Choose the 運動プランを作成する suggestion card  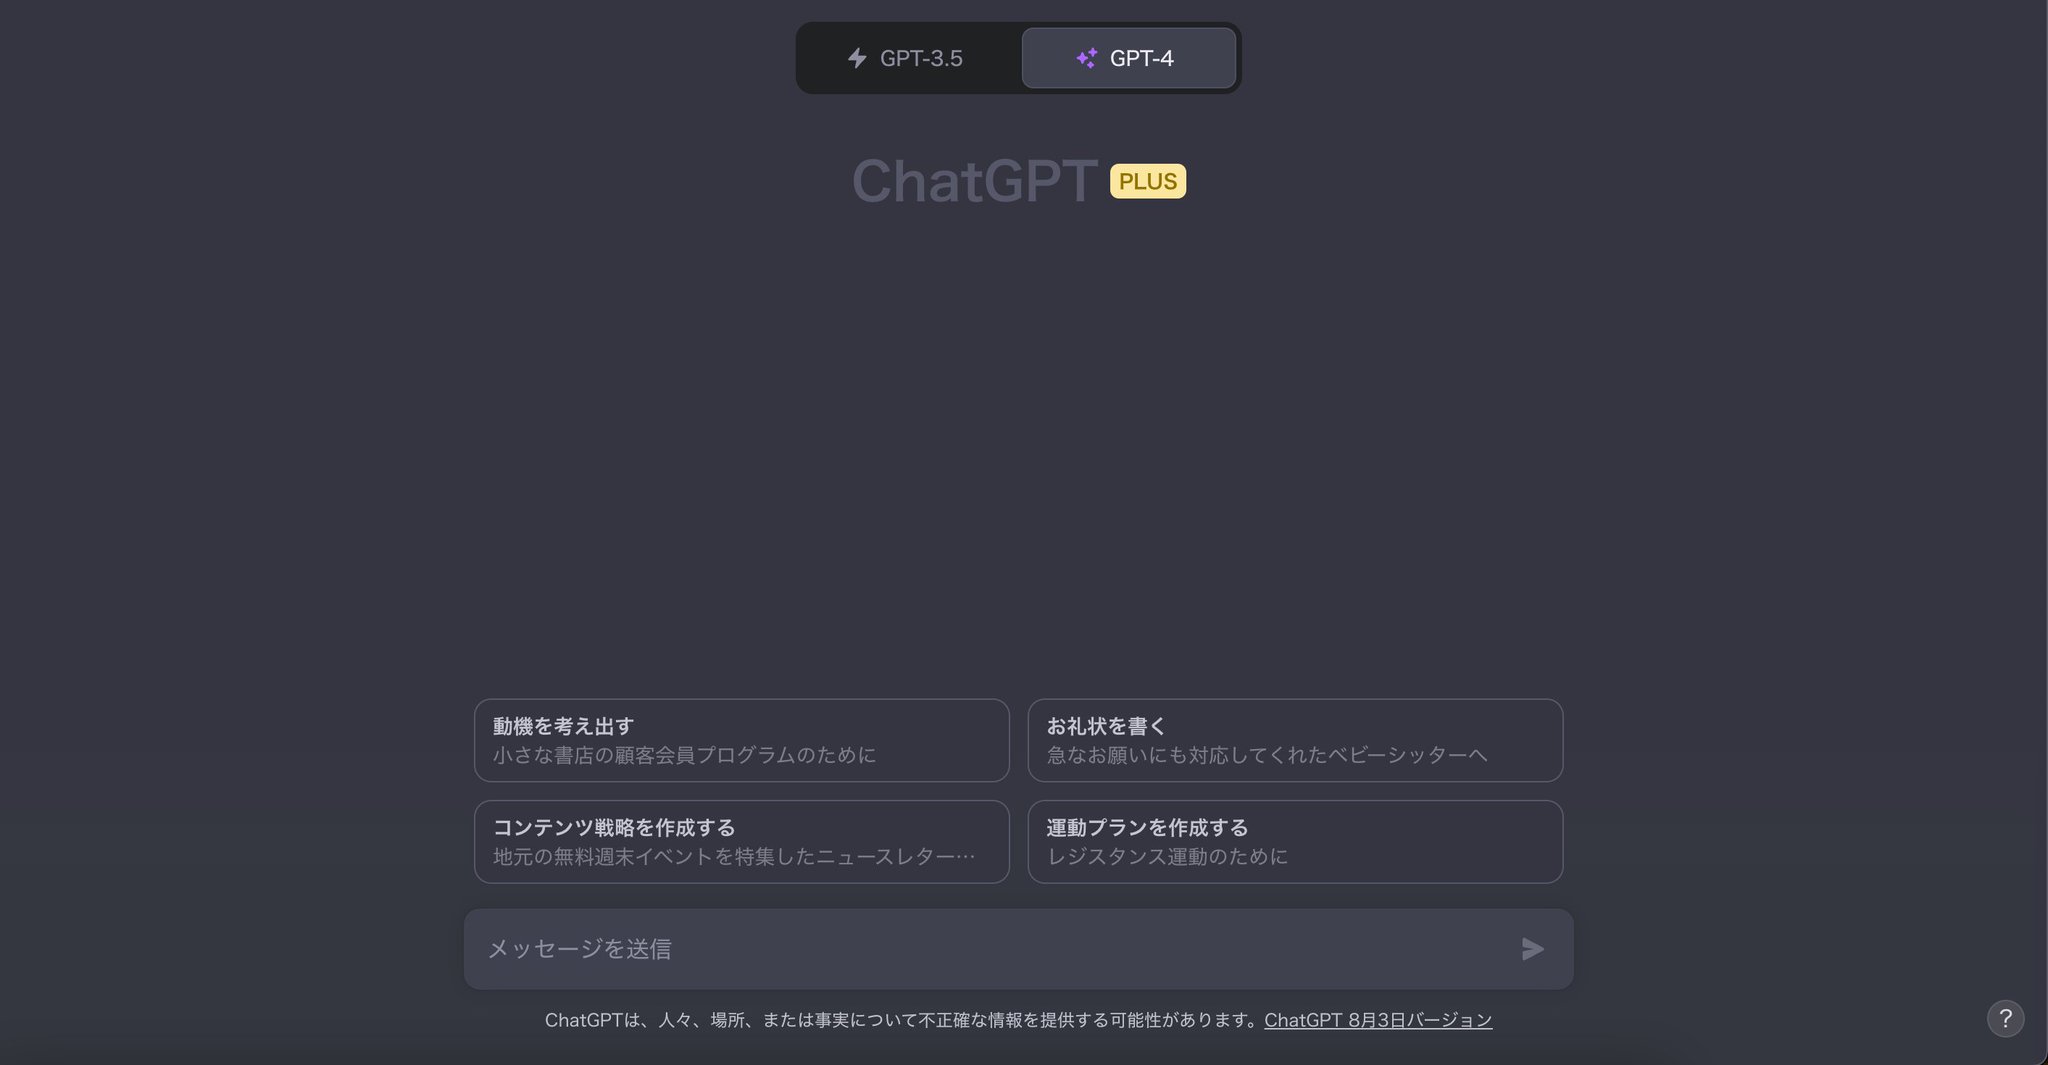1295,841
